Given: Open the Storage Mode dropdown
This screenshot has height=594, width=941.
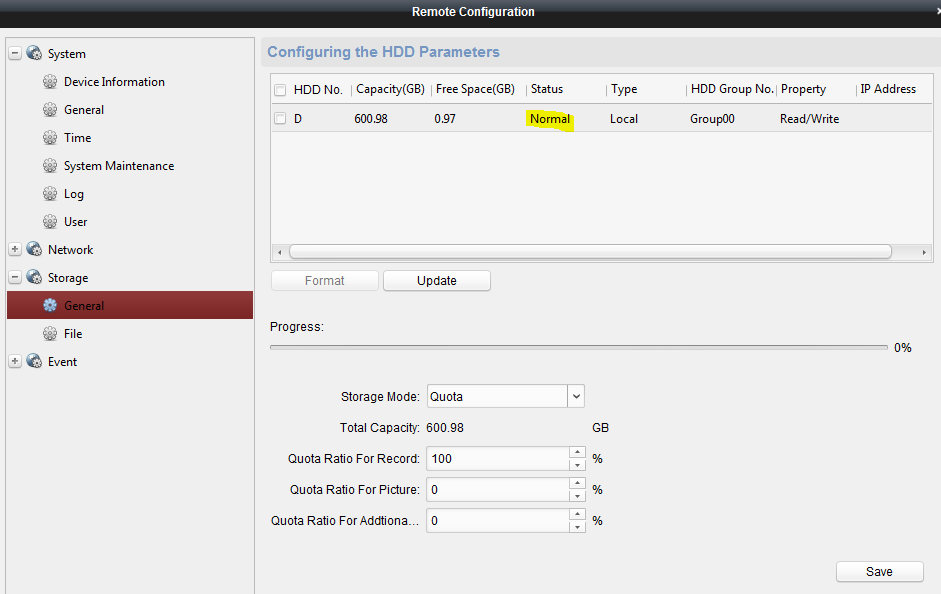Looking at the screenshot, I should pos(575,397).
